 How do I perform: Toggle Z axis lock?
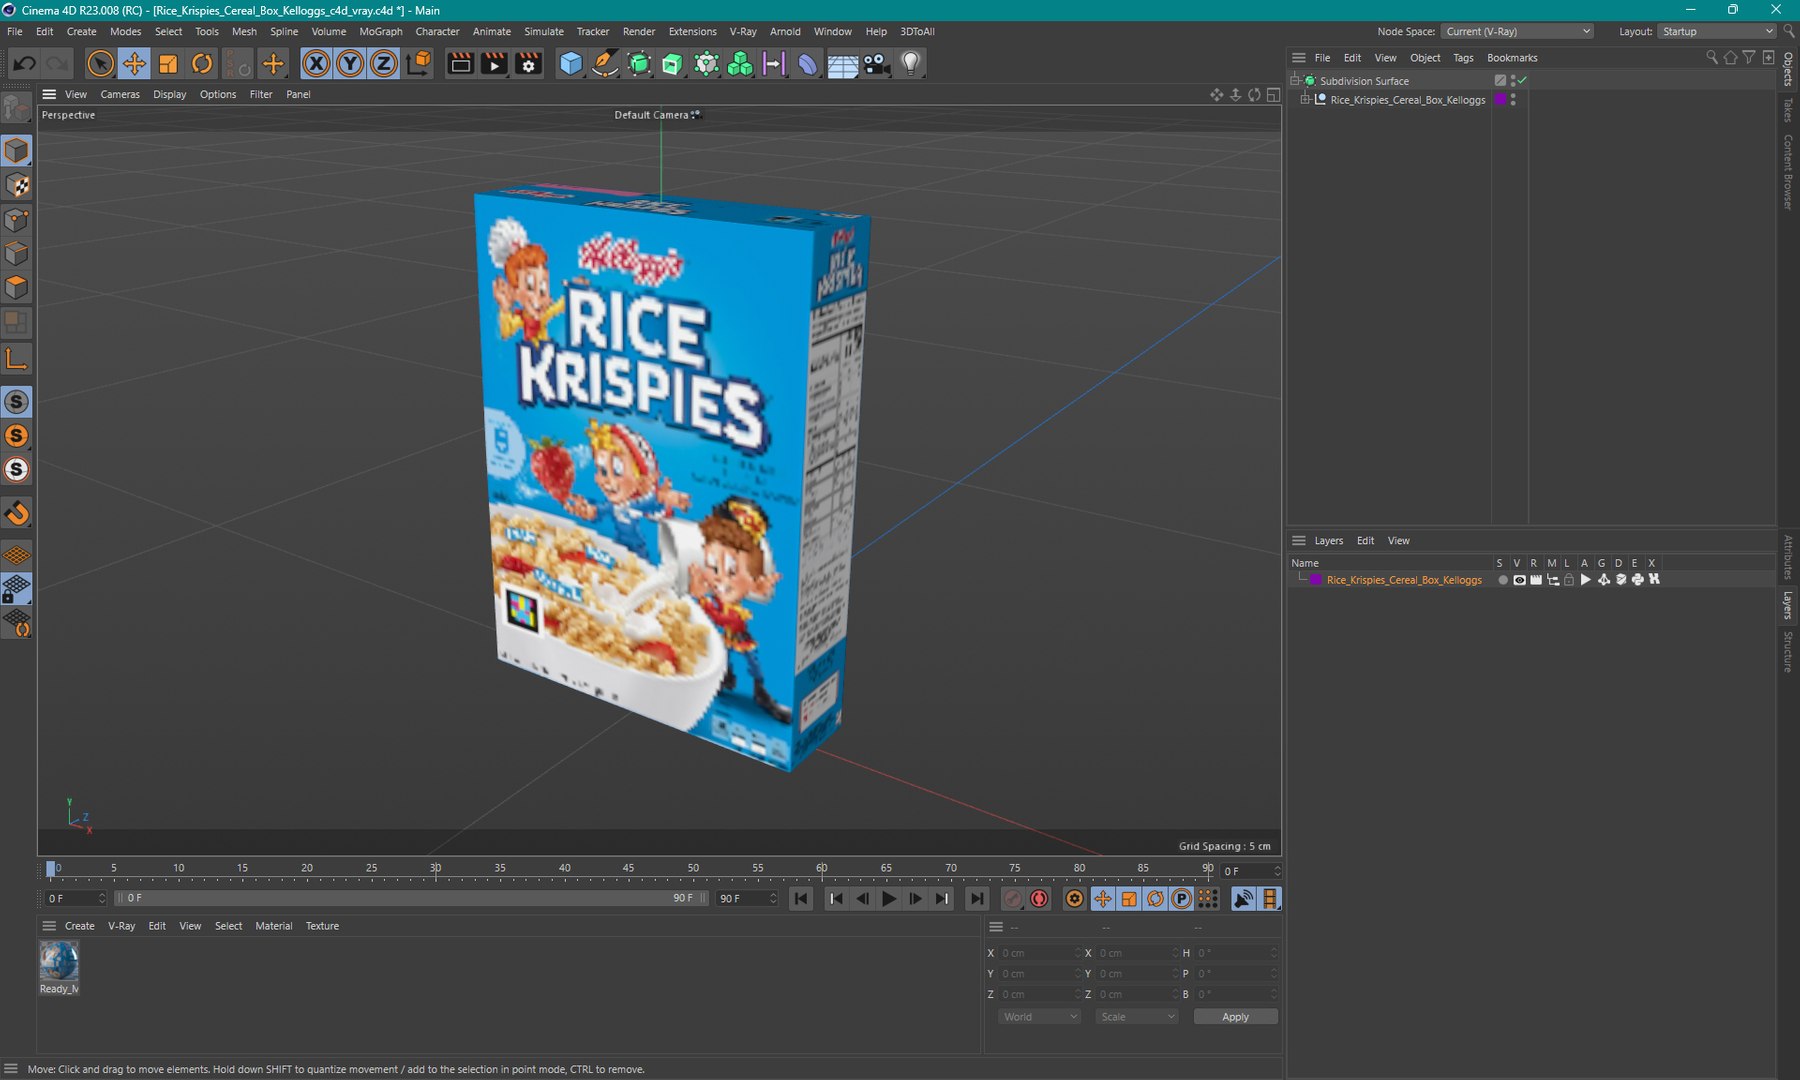(x=384, y=64)
